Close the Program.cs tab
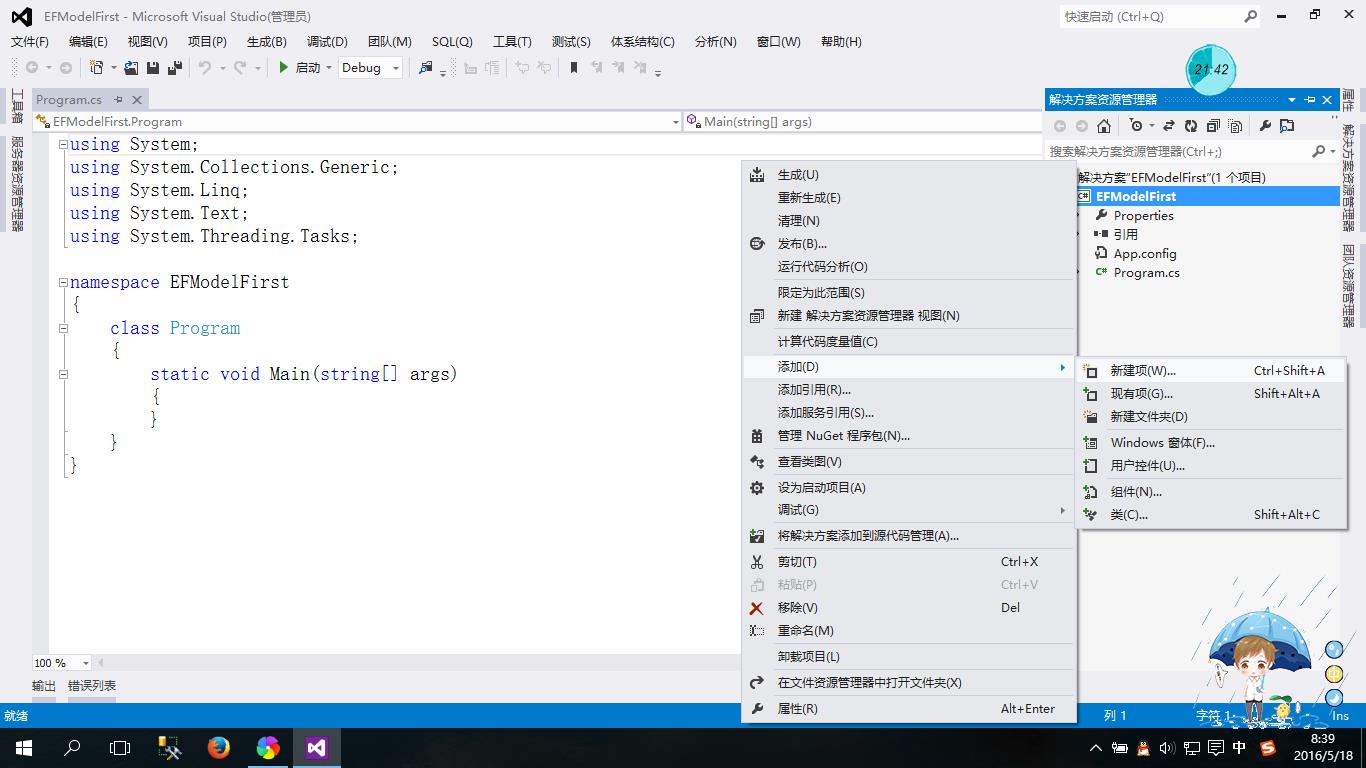 138,100
